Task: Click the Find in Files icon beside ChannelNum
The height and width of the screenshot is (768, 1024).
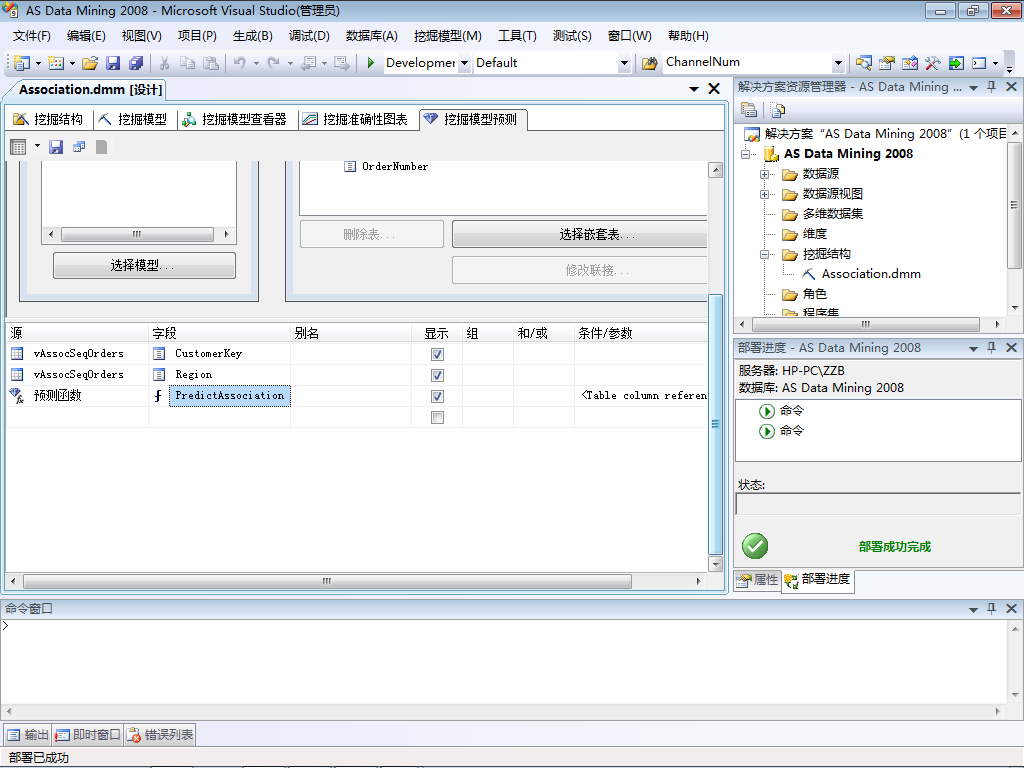Action: 649,63
